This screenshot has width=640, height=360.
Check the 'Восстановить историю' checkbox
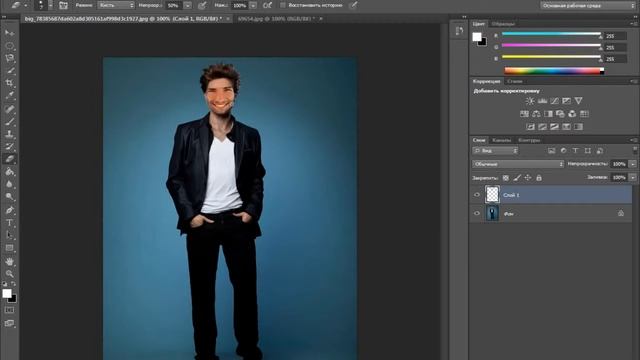283,5
